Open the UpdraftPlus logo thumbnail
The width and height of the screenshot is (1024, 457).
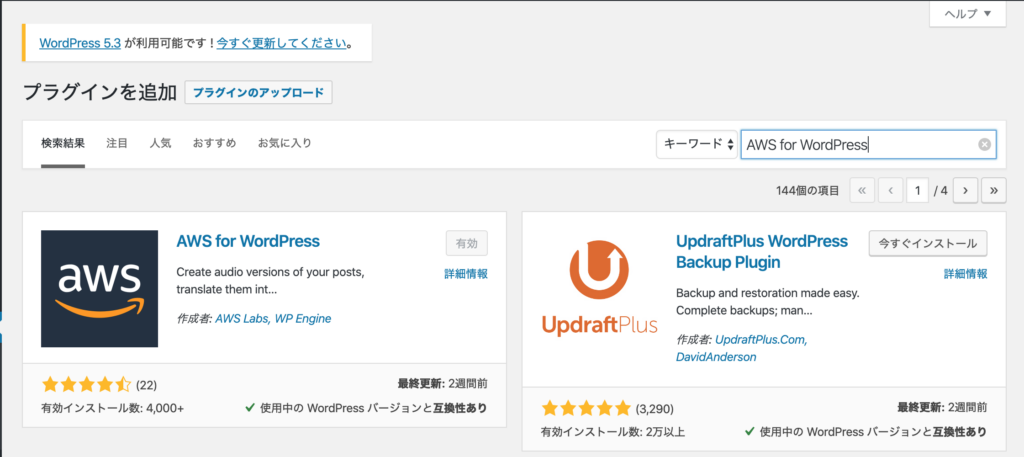[600, 289]
